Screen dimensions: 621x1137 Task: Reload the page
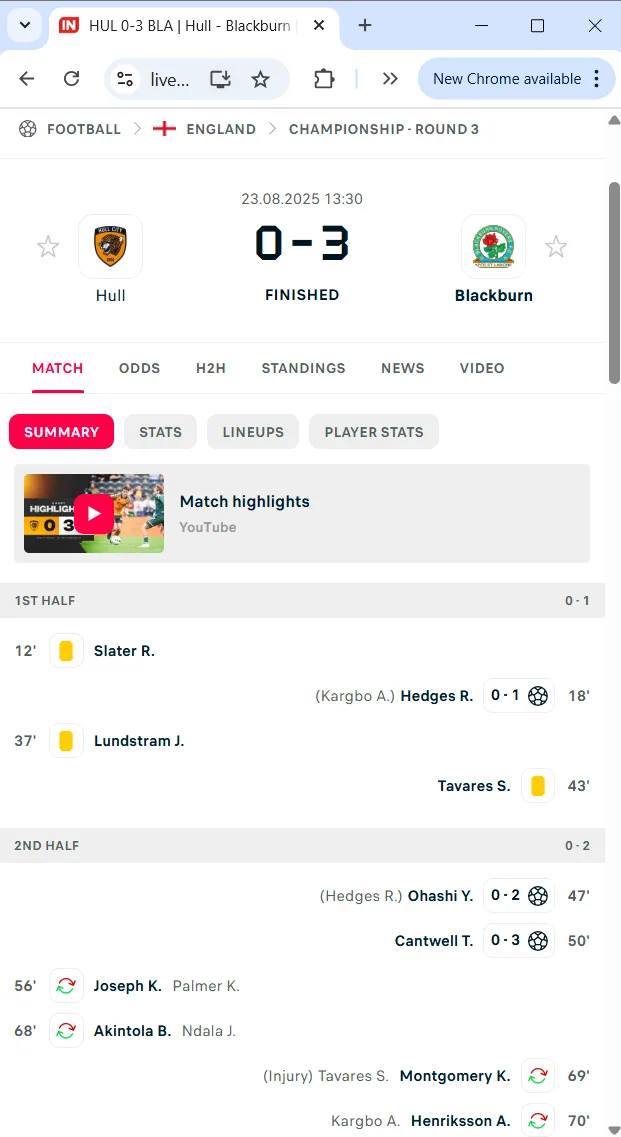coord(72,79)
